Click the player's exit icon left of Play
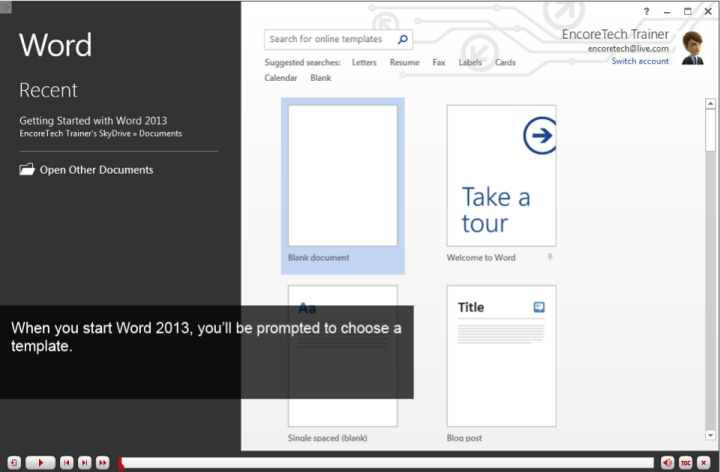The width and height of the screenshot is (720, 472). click(x=14, y=463)
